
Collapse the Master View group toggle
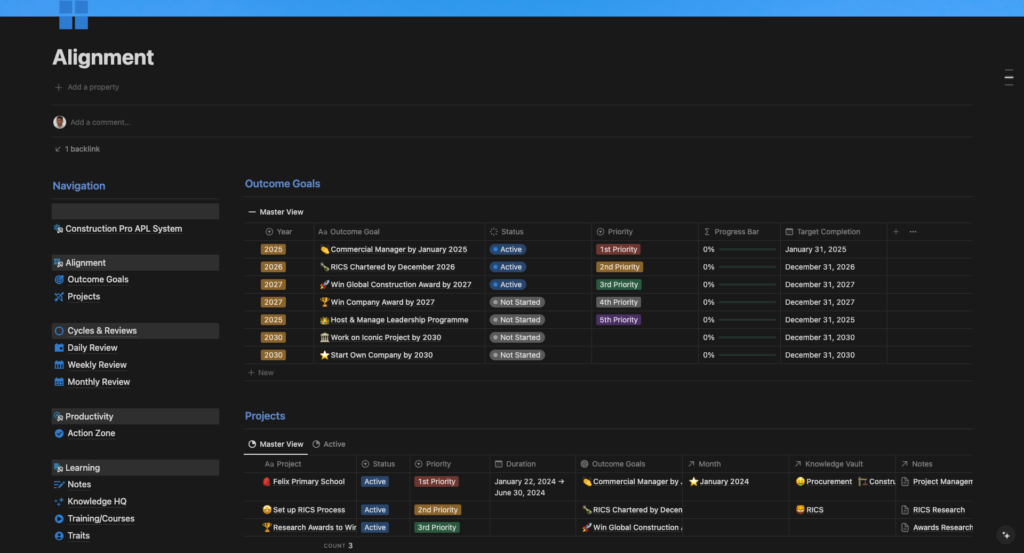[x=252, y=212]
